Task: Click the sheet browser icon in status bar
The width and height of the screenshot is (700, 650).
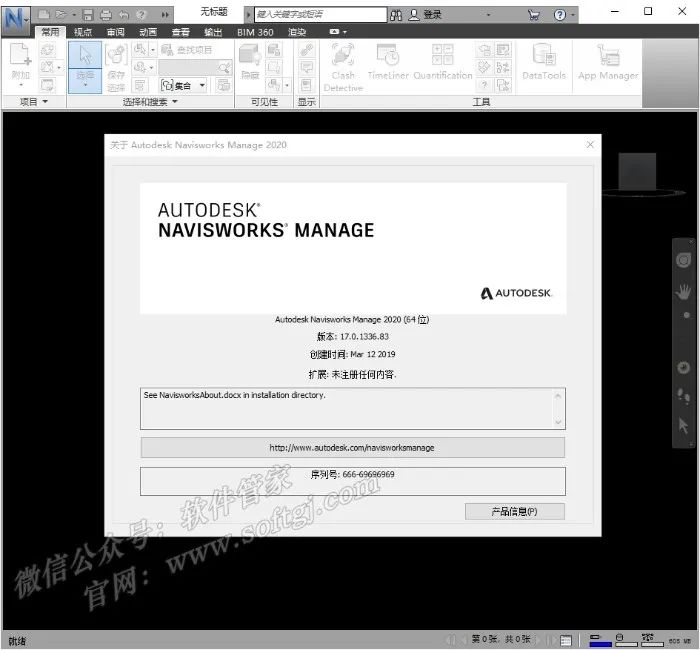Action: point(566,640)
